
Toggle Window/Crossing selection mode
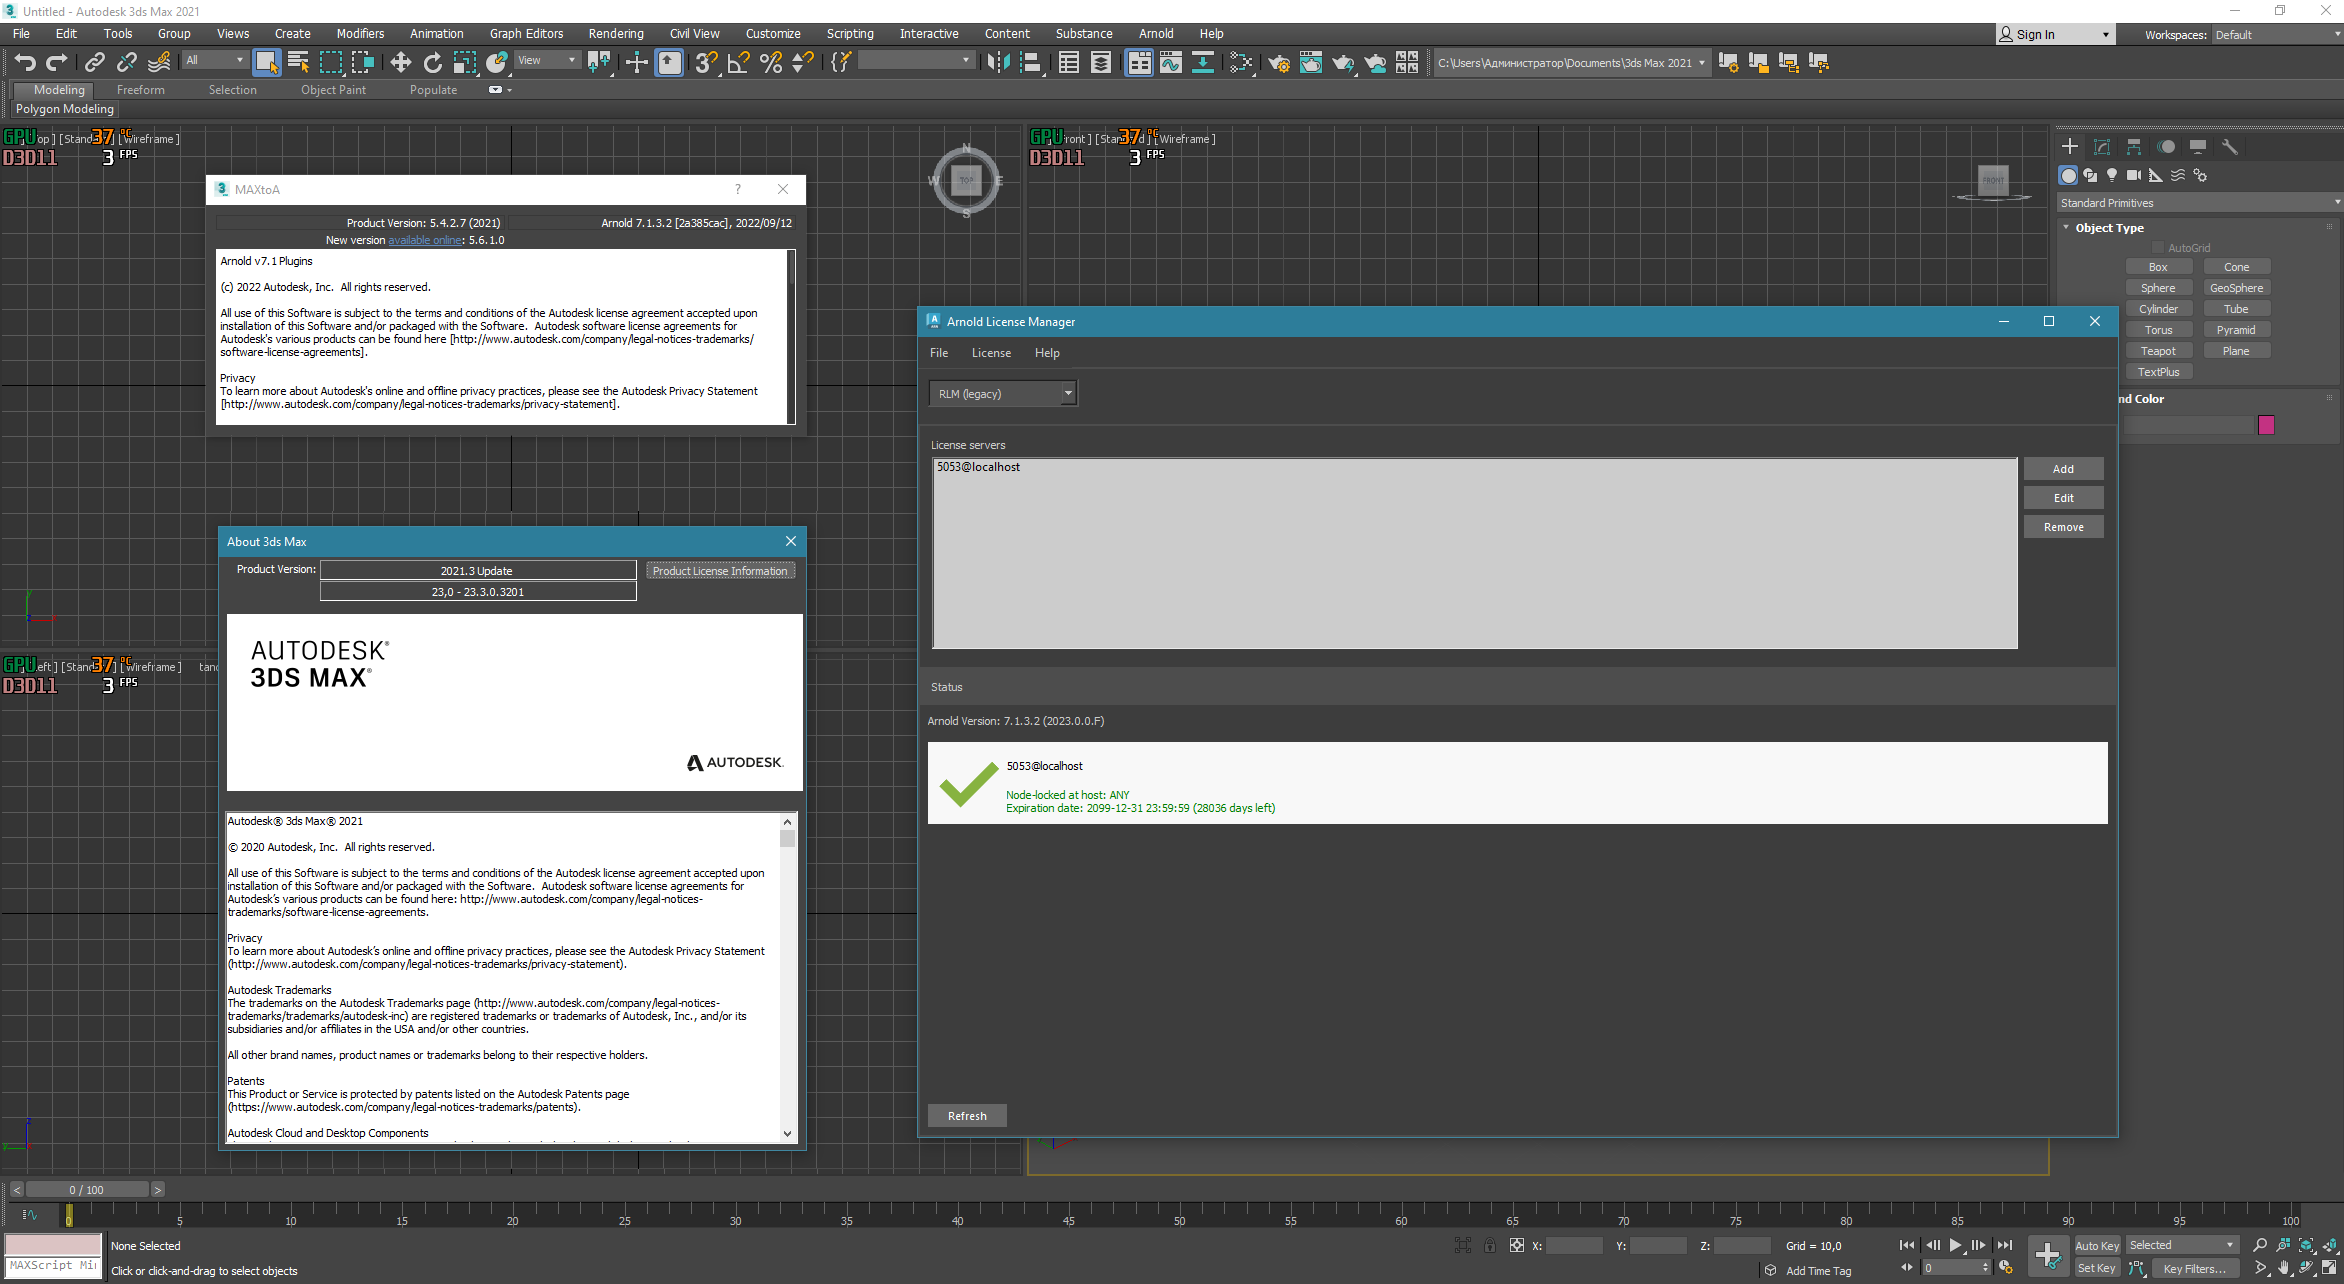pyautogui.click(x=362, y=62)
